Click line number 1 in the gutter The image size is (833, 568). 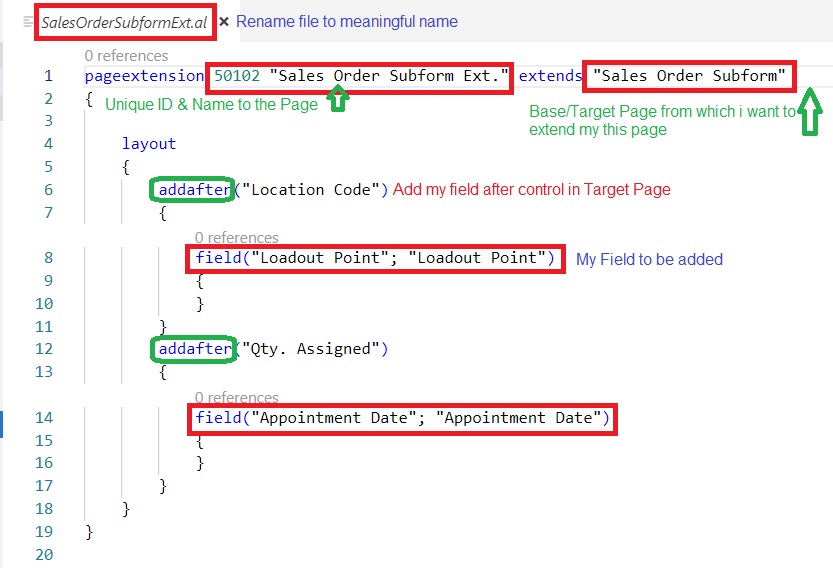48,76
